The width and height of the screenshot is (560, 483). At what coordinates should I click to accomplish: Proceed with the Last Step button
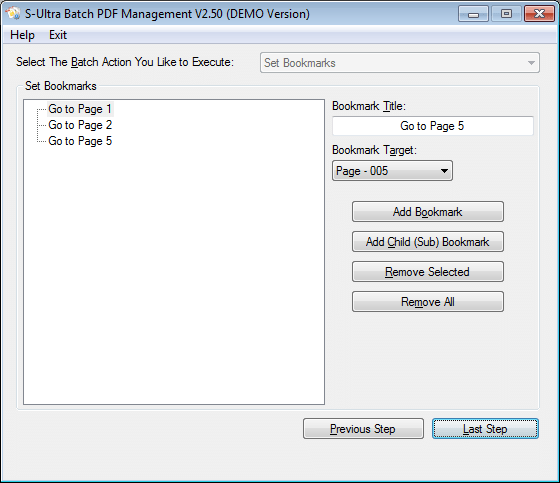[x=485, y=429]
